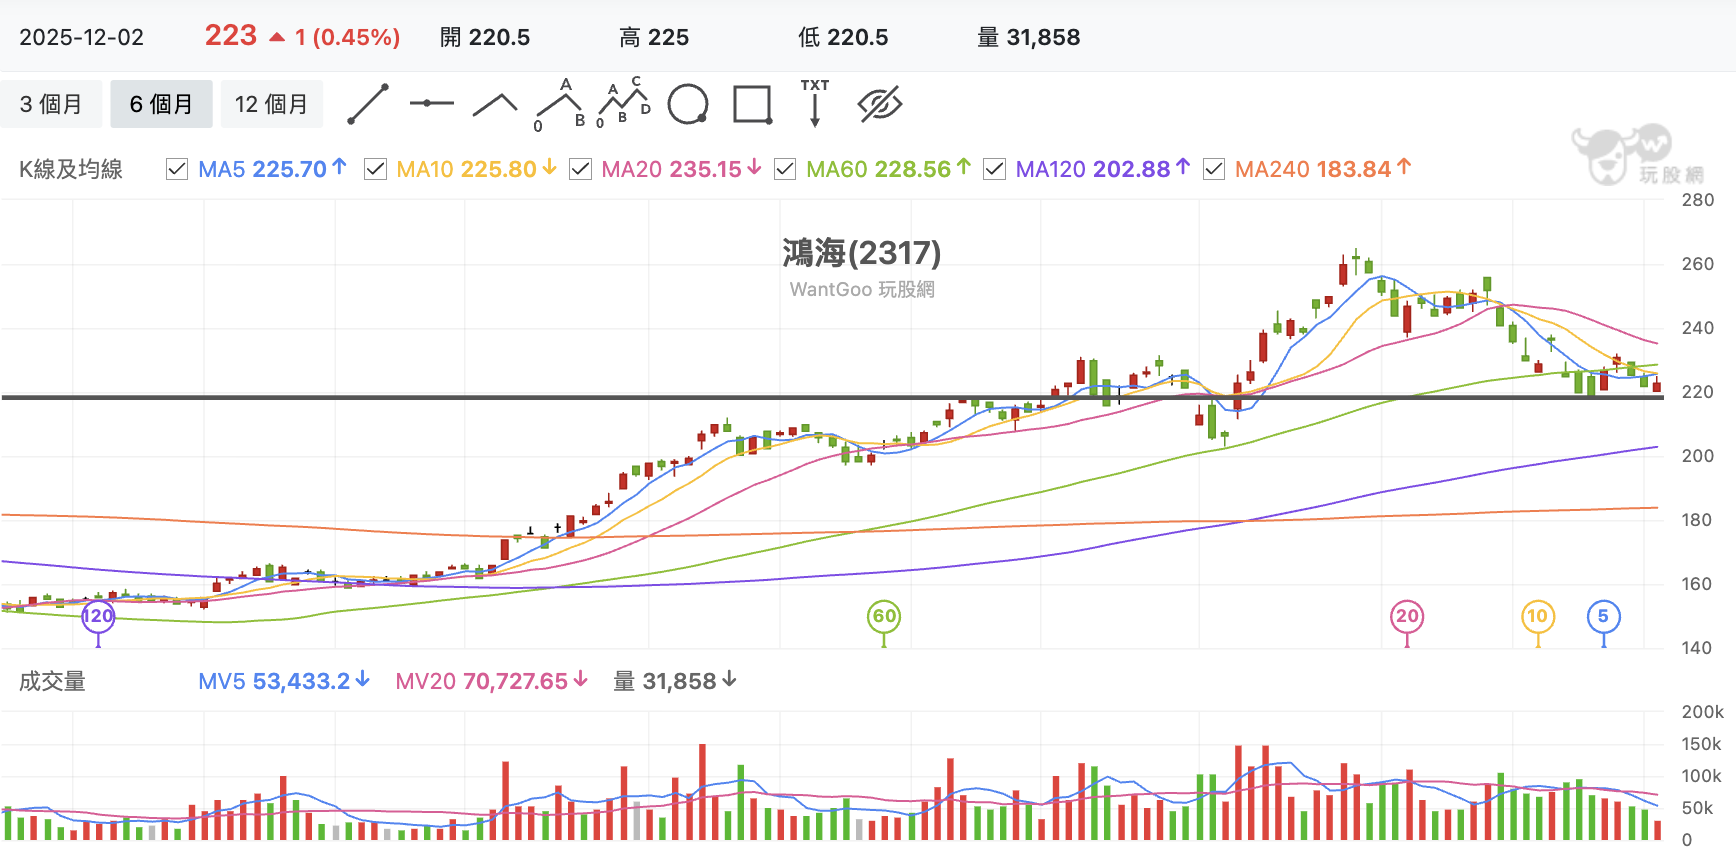Uncheck the MA5 moving average checkbox

177,169
